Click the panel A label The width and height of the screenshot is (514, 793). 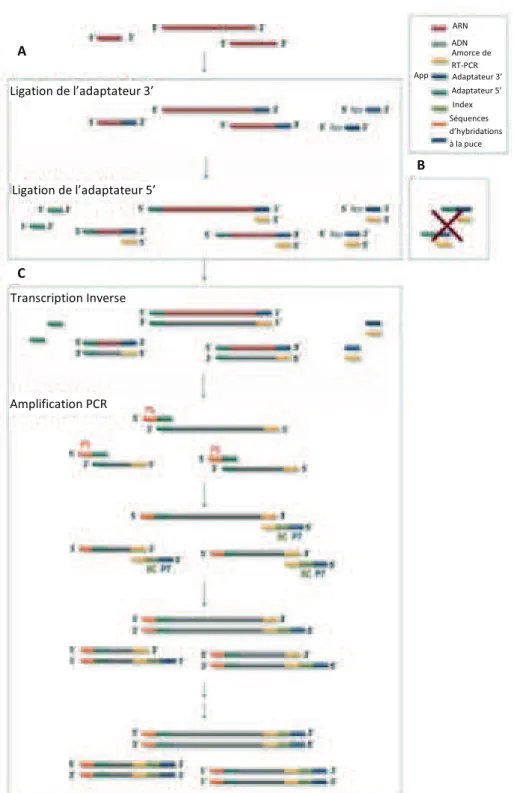(21, 51)
